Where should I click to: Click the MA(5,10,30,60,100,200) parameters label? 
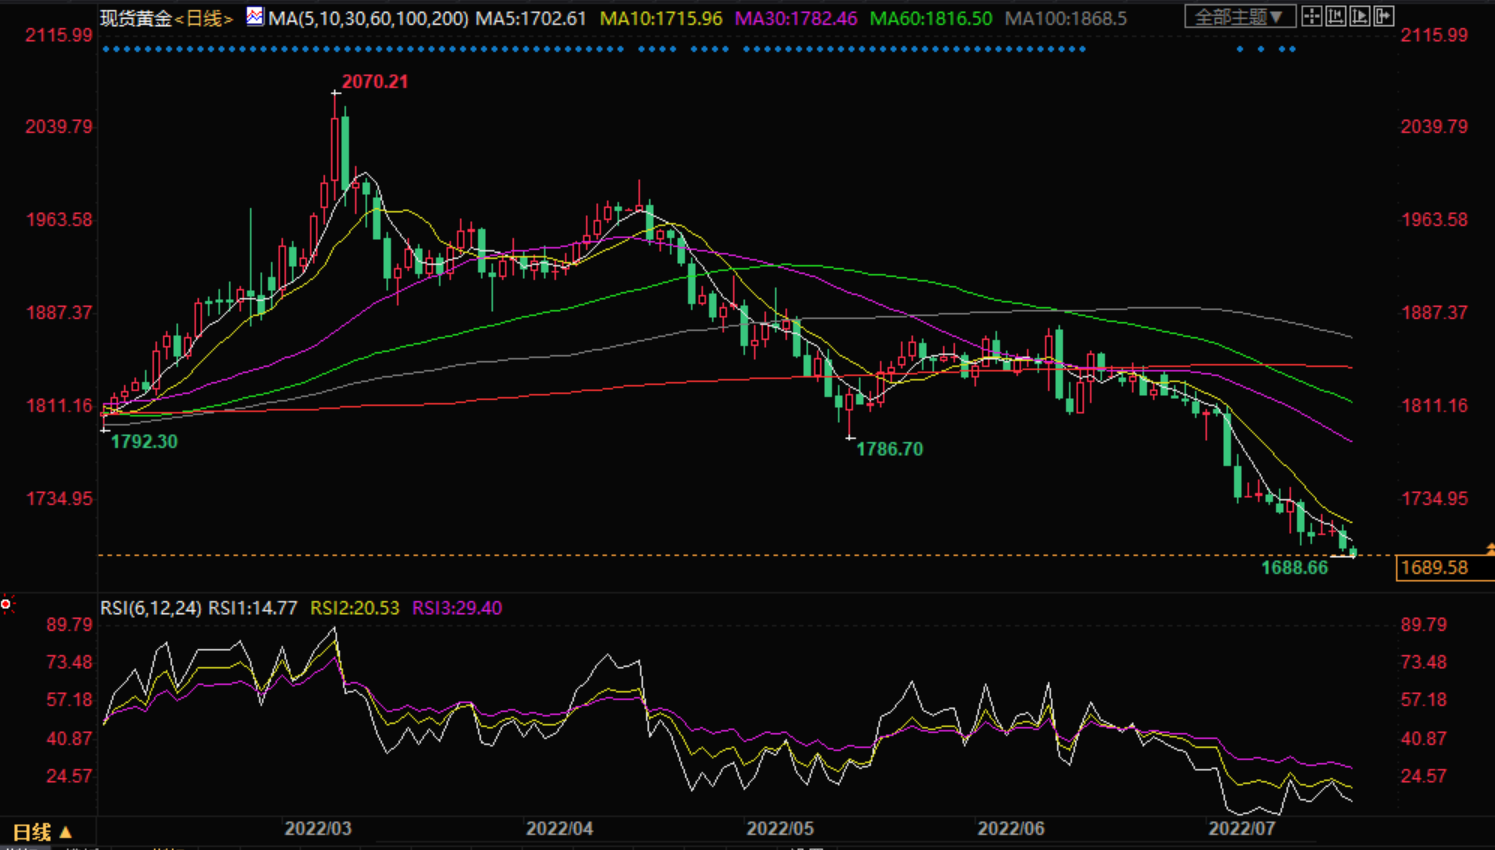[368, 19]
